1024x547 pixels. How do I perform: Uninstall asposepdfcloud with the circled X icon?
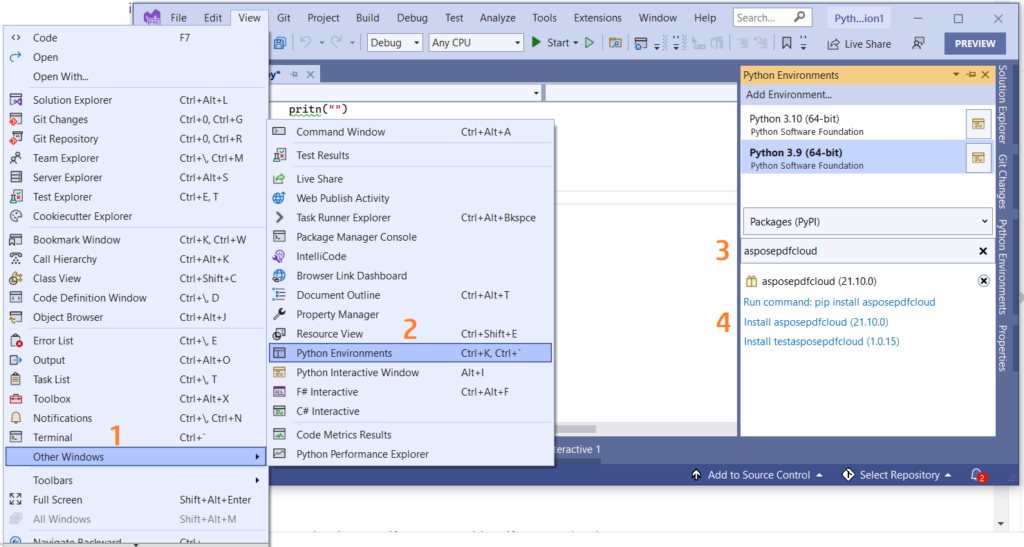pos(983,281)
